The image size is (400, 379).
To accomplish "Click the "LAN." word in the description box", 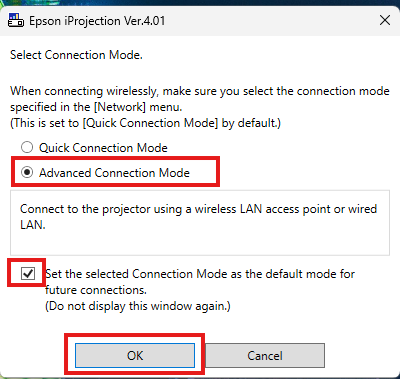I will click(x=33, y=225).
